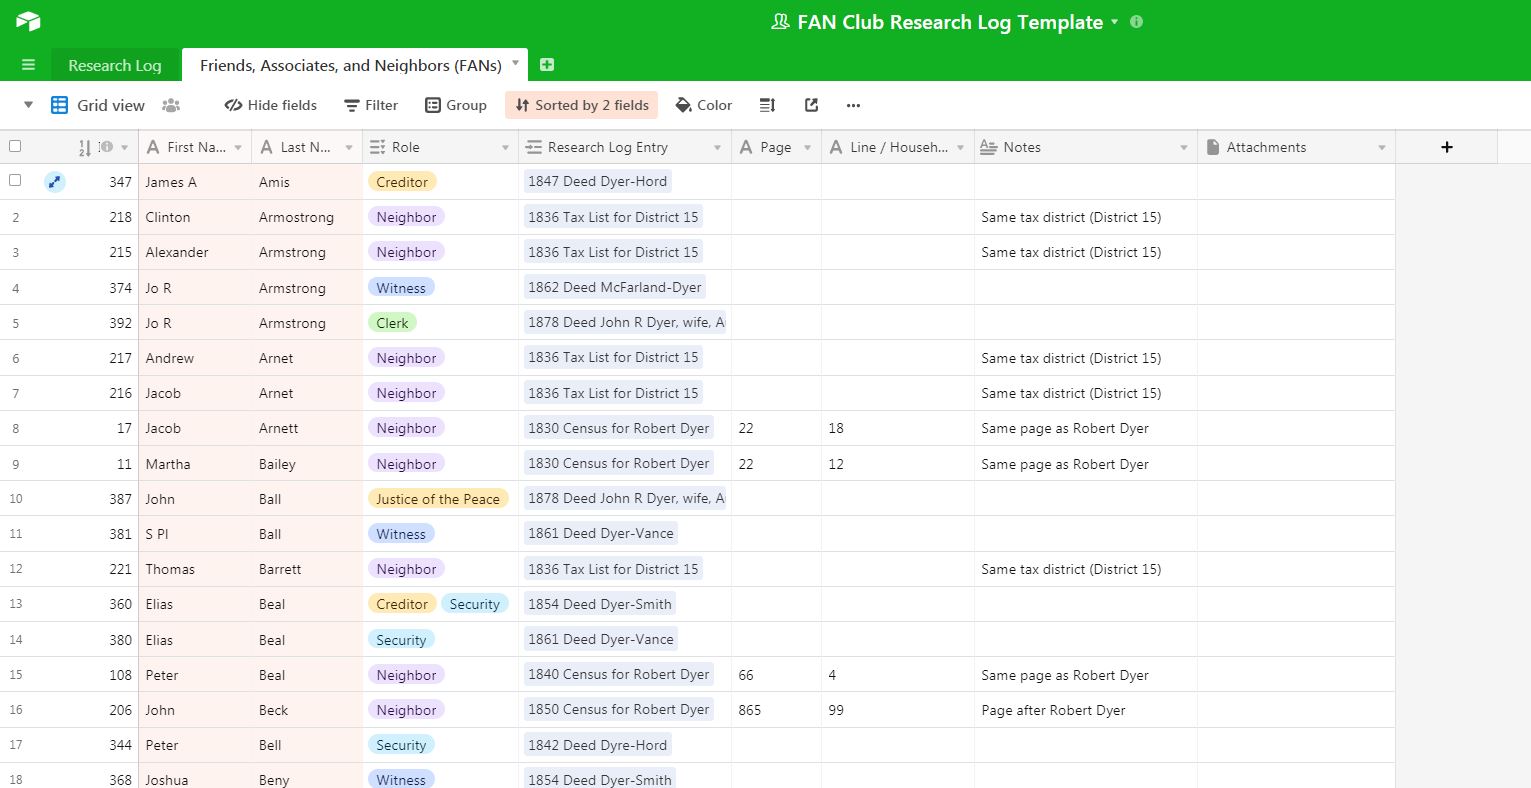Open the view collaborators people icon
Image resolution: width=1531 pixels, height=788 pixels.
[171, 105]
